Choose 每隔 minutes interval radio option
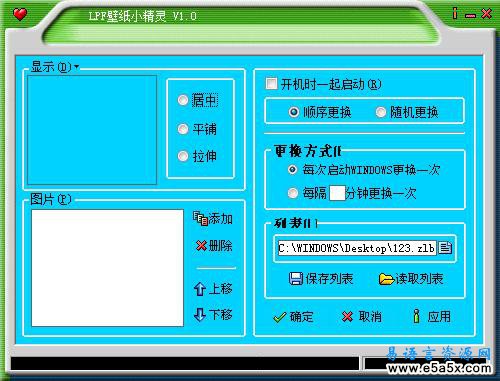The height and width of the screenshot is (381, 500). [x=293, y=193]
